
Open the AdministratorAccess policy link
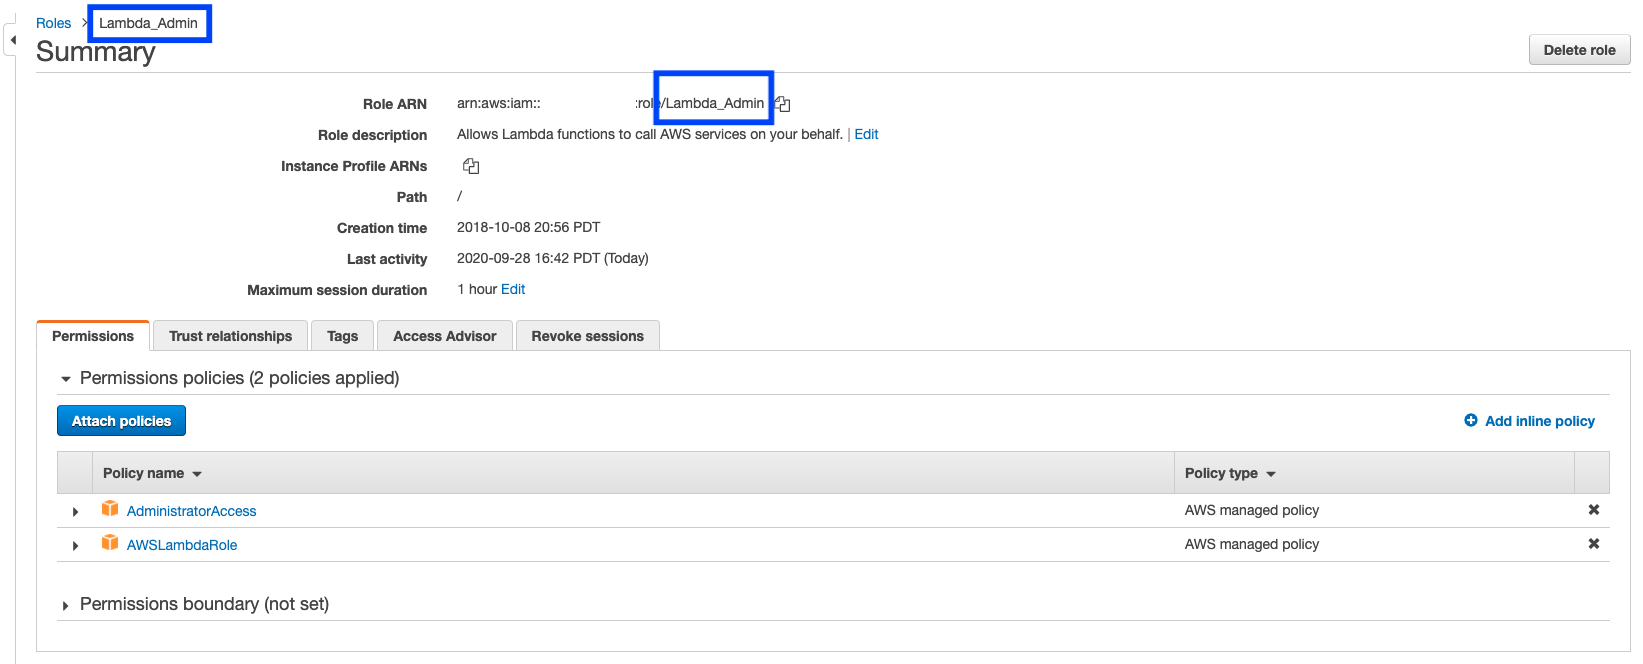[x=191, y=511]
